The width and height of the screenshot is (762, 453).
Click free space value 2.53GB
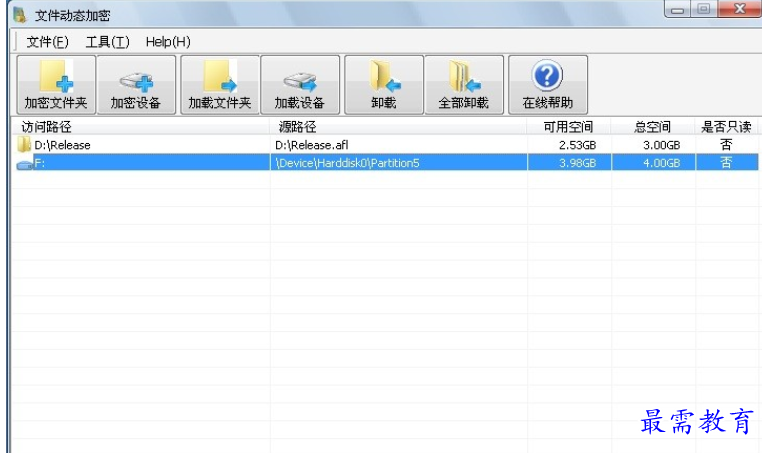[x=577, y=145]
